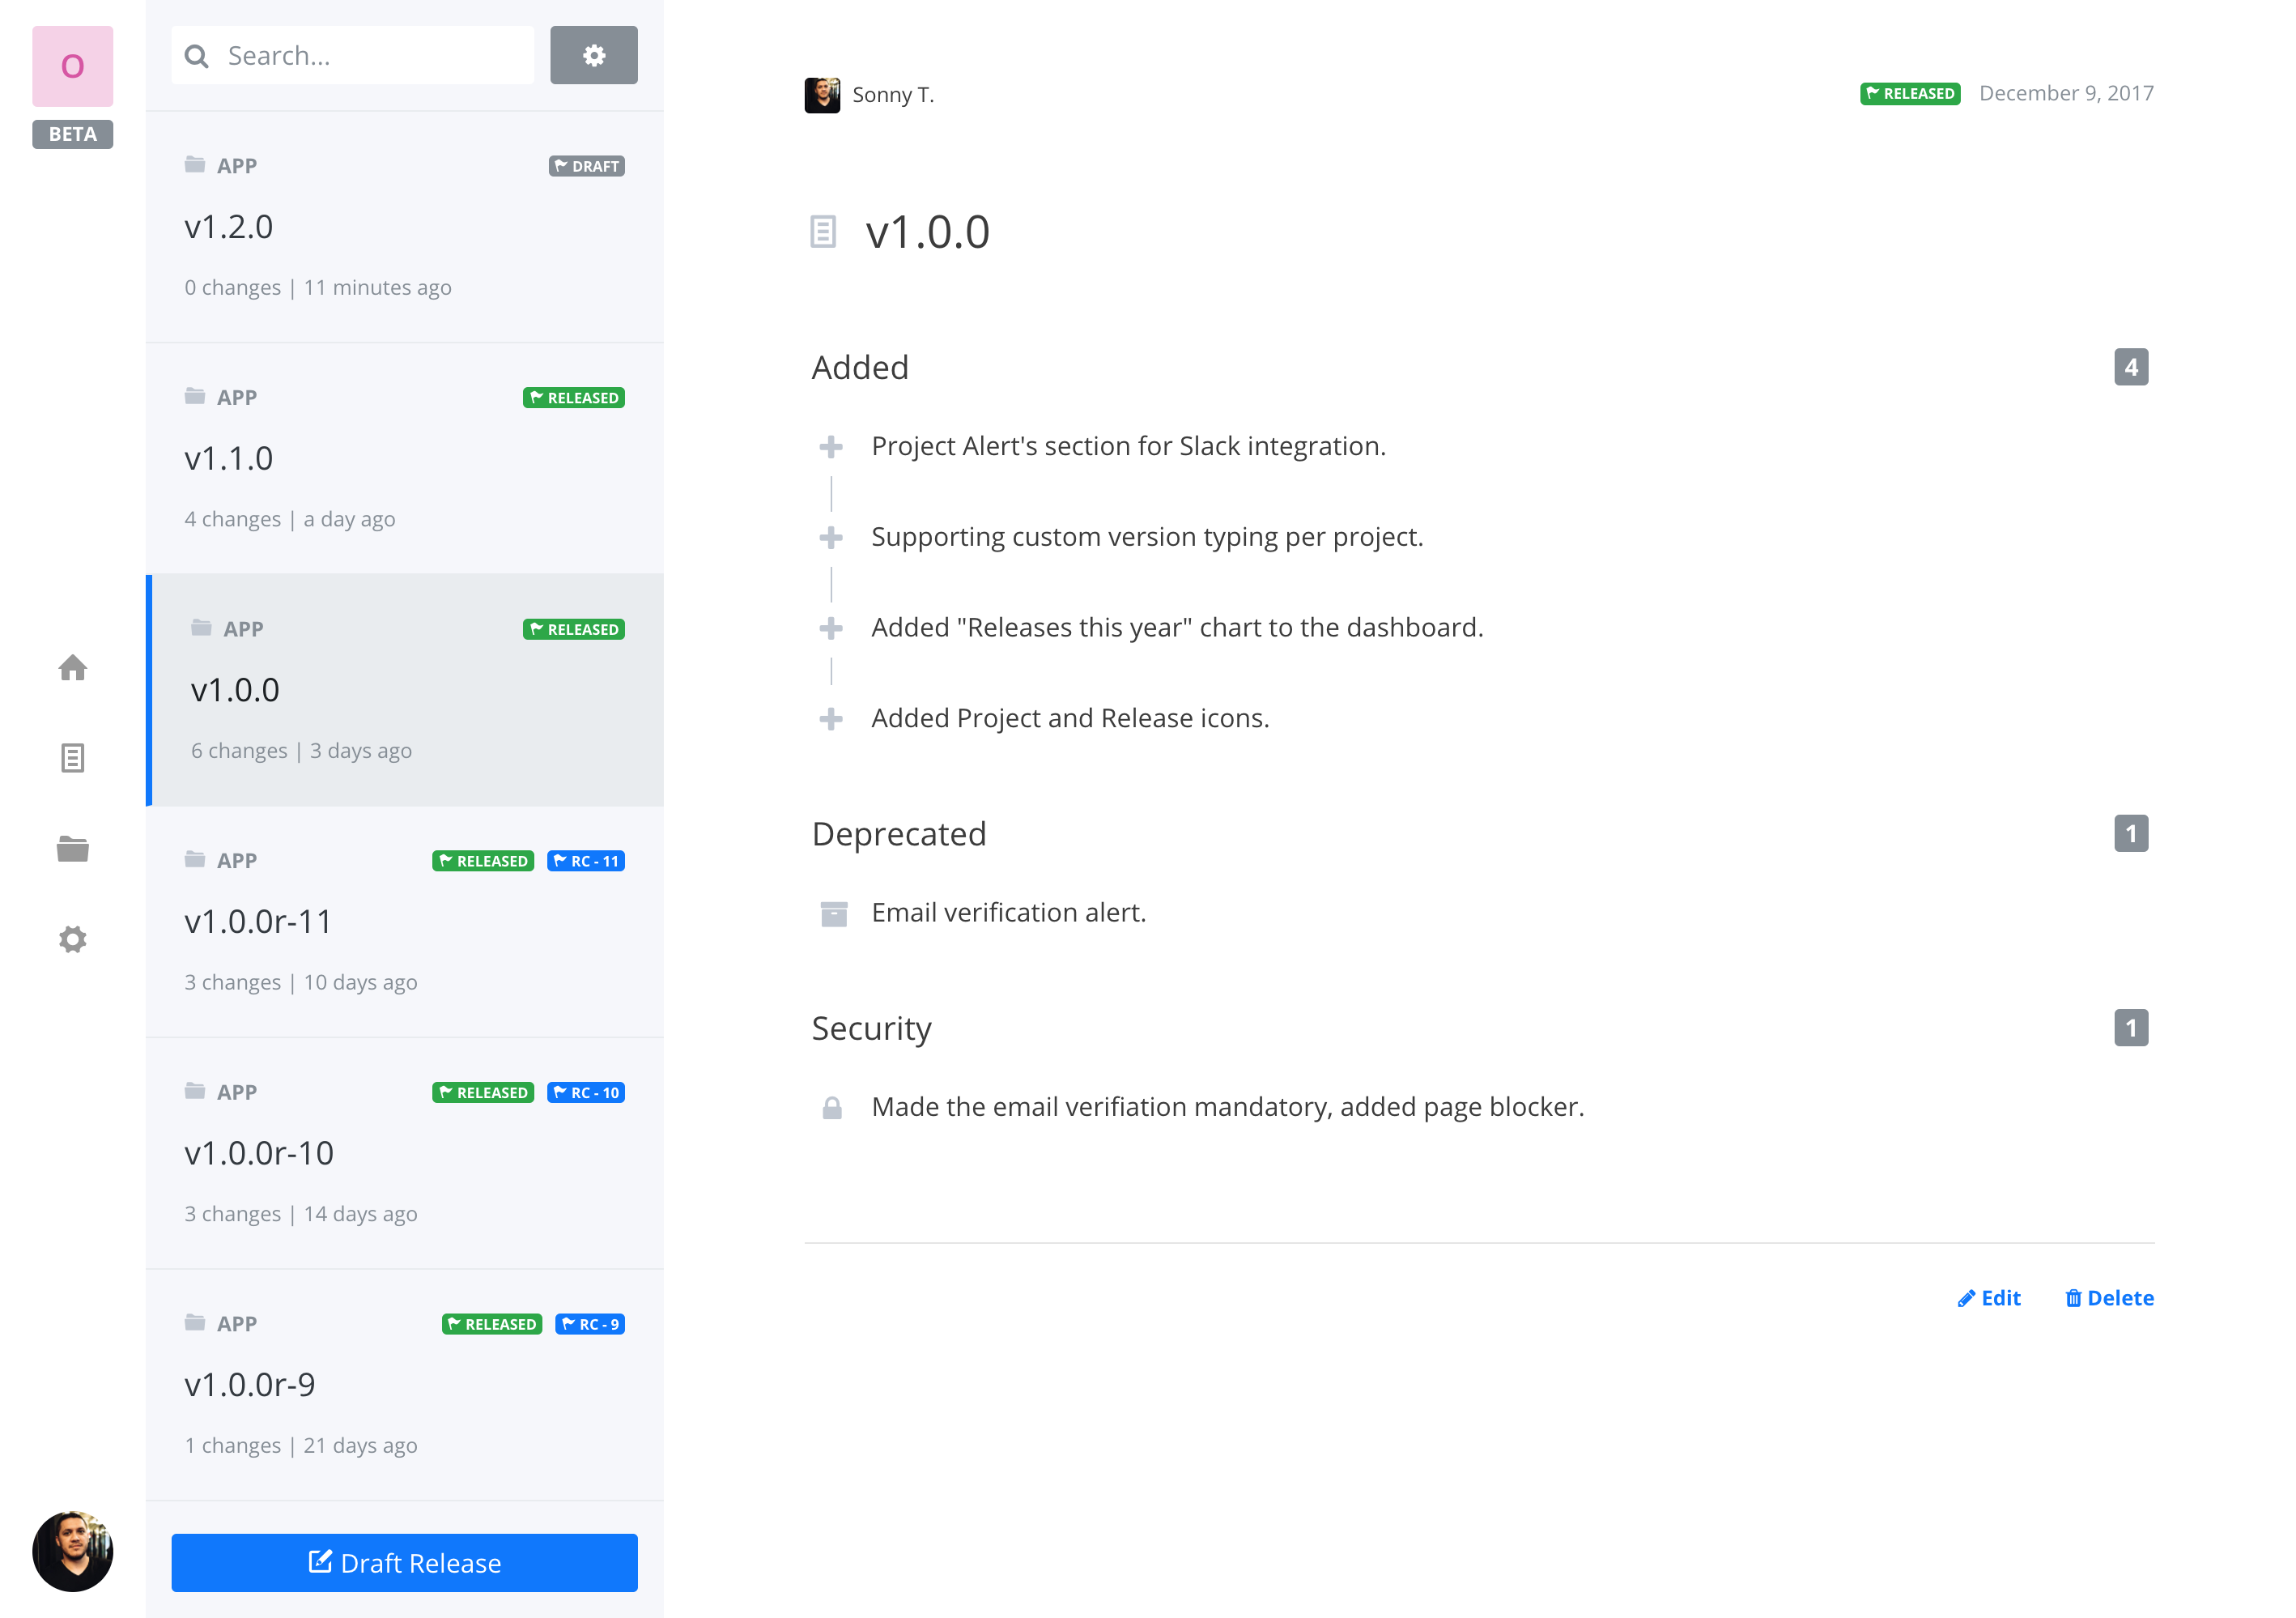Click the lock icon under Security
This screenshot has width=2296, height=1618.
831,1107
